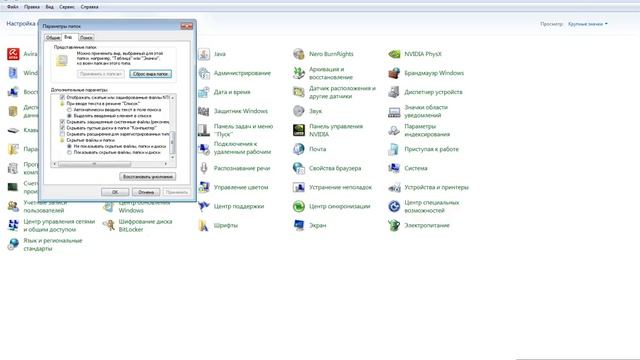Image resolution: width=640 pixels, height=360 pixels.
Task: Click the Отмена button
Action: pyautogui.click(x=146, y=192)
